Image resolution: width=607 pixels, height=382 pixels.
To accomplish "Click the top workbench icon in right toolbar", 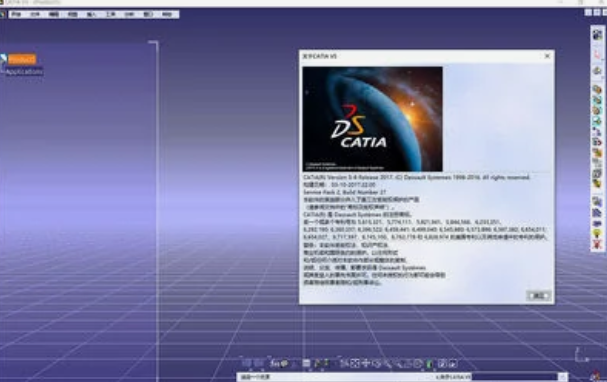I will (597, 35).
